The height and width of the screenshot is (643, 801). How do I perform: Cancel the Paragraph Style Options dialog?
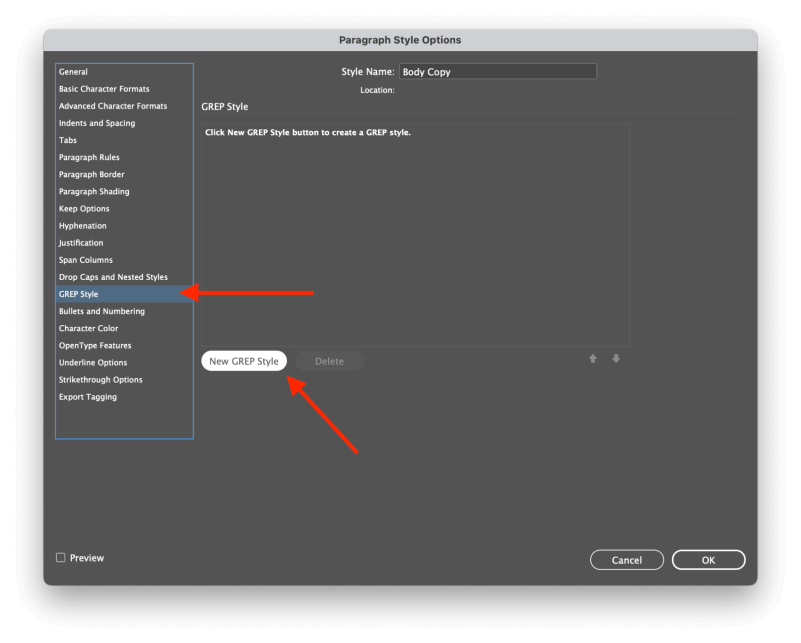[x=627, y=560]
